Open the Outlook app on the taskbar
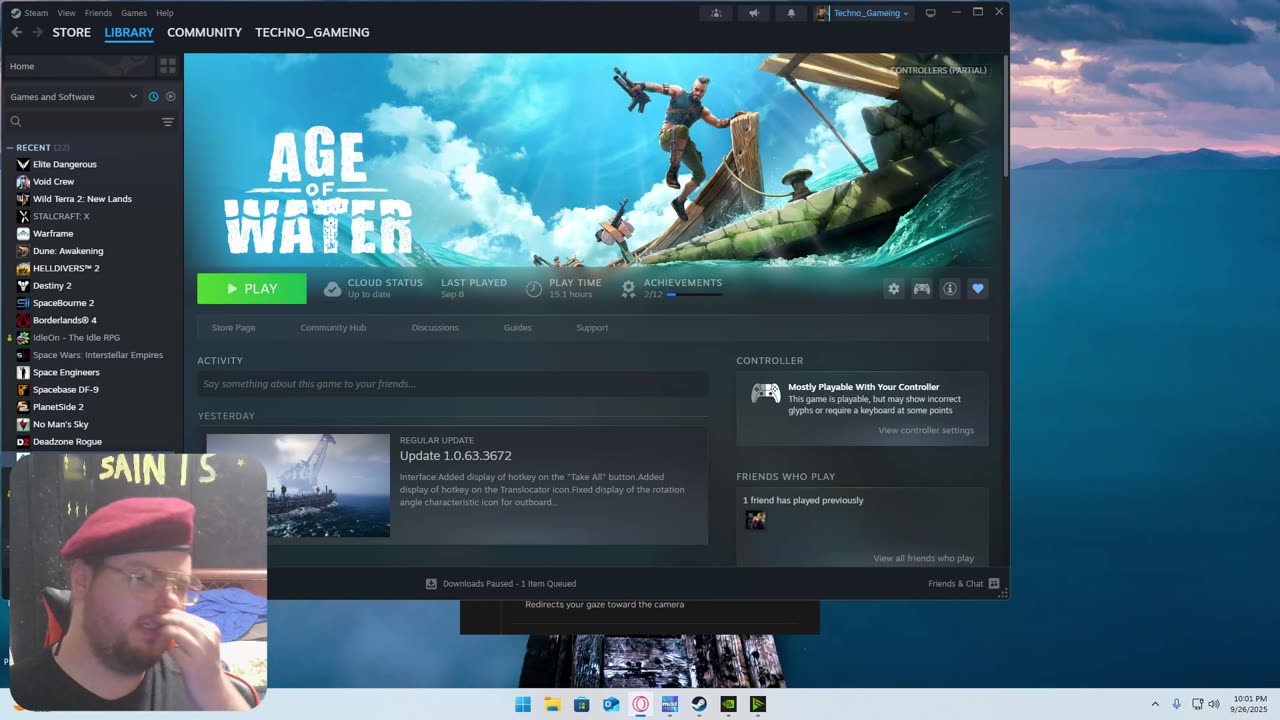 [611, 704]
